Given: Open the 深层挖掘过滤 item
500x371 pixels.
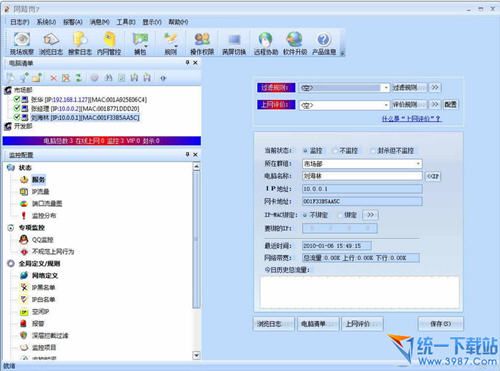Looking at the screenshot, I should (50, 335).
